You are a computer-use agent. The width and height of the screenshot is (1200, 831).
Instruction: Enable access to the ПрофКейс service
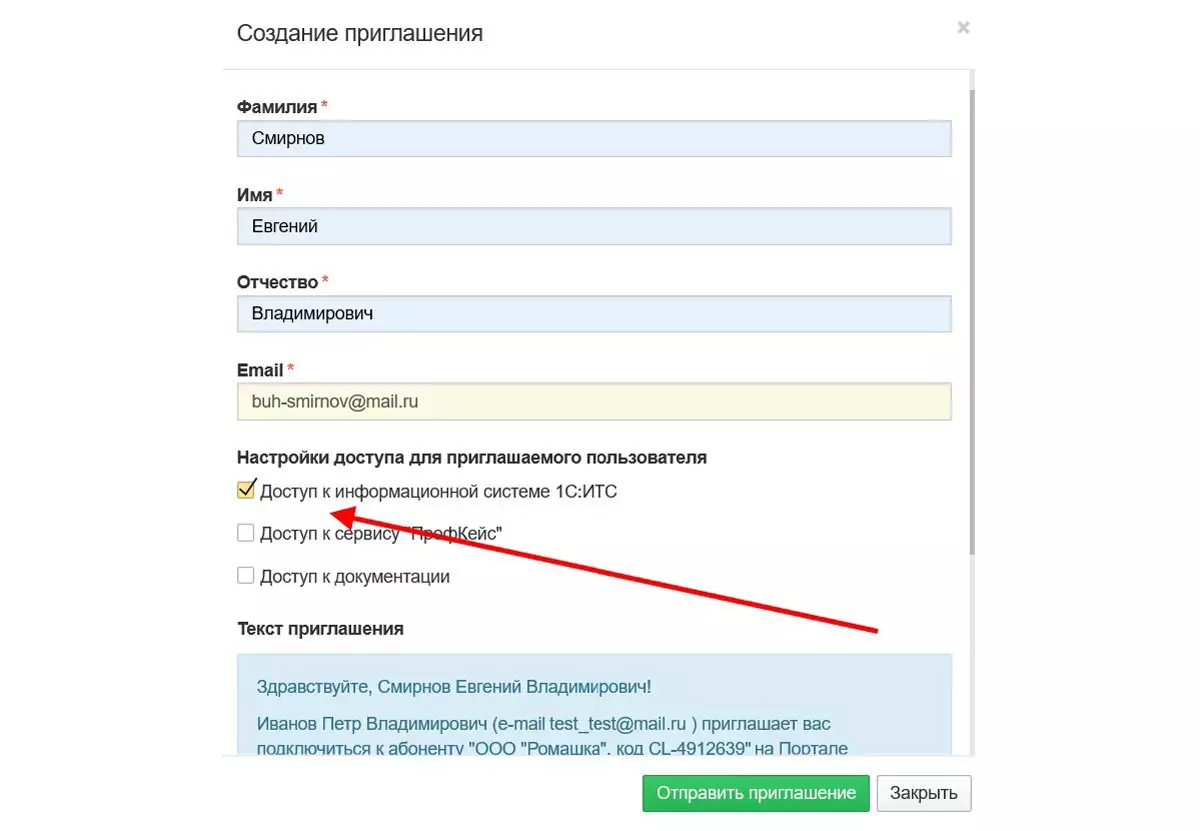(246, 534)
